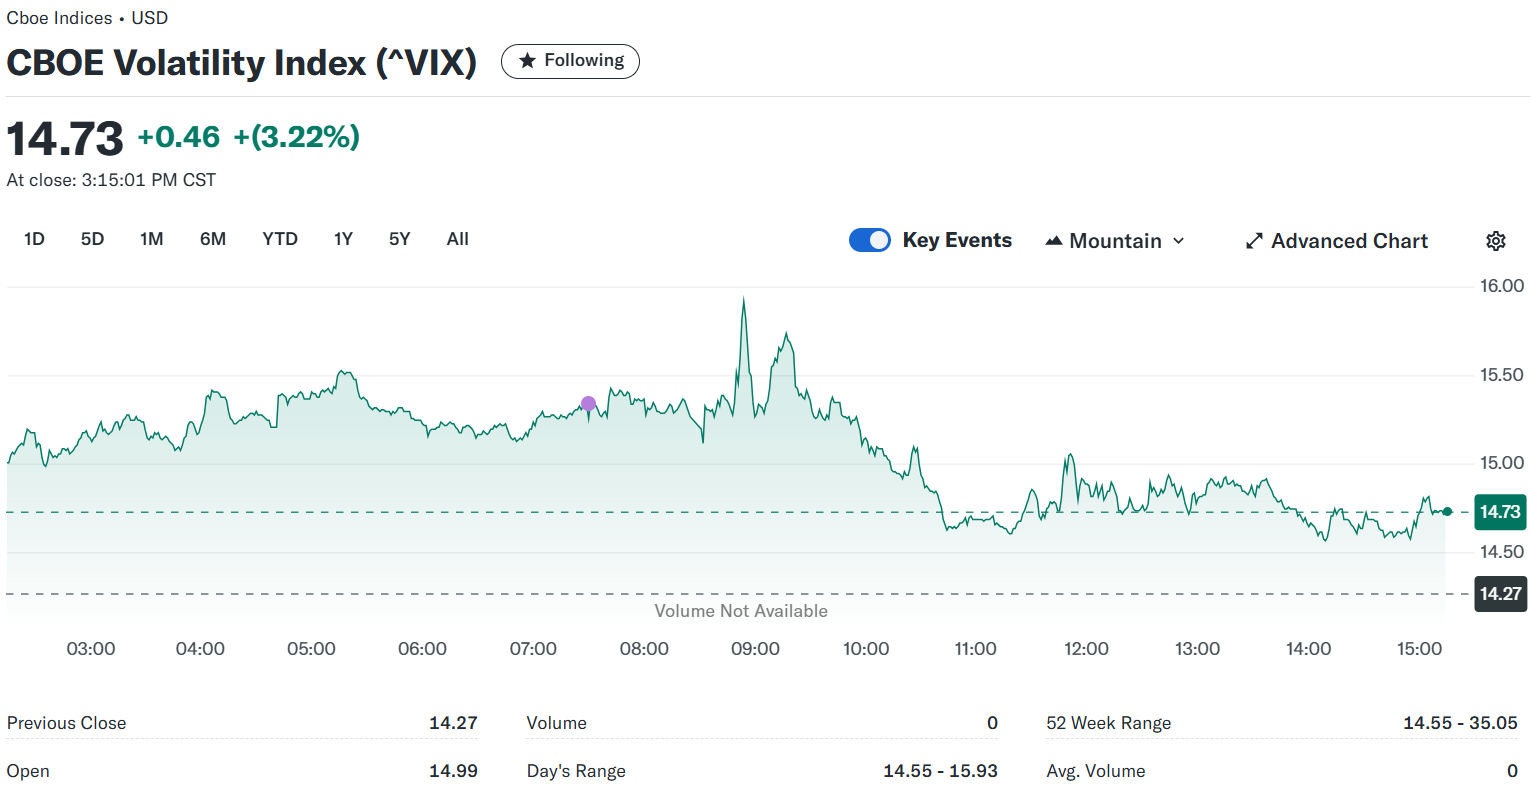Click the 52 Week Range label
The image size is (1533, 789).
pos(1108,723)
